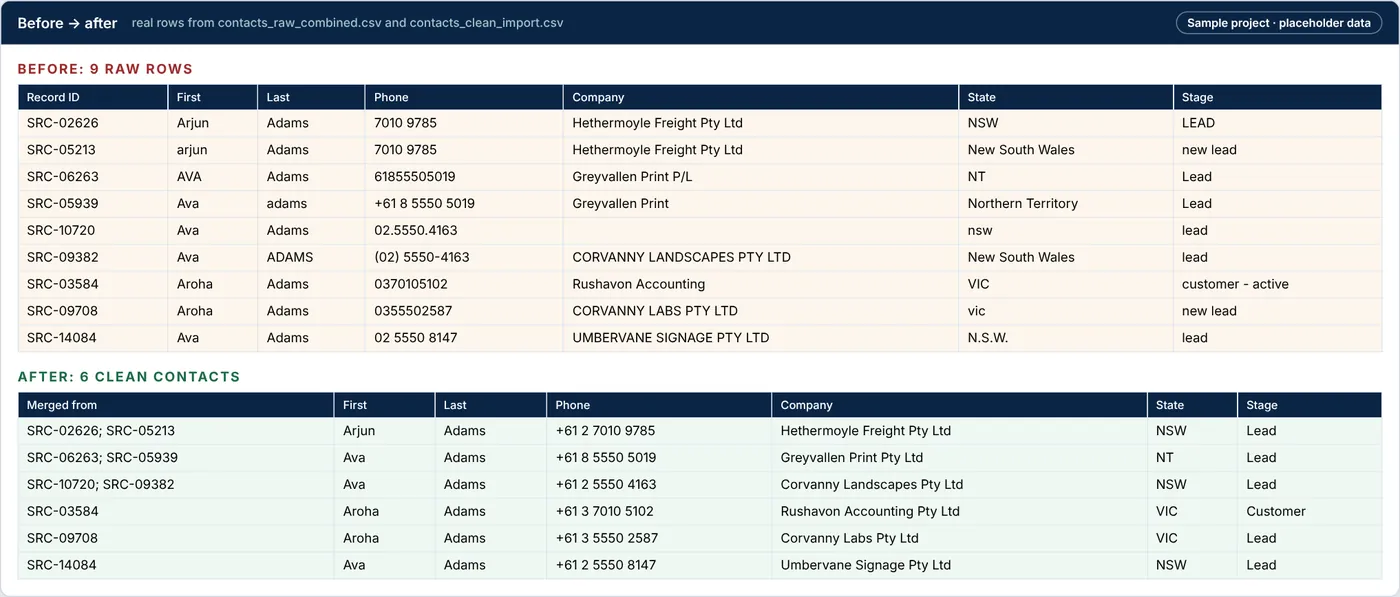Select the SRC-05939 raw record cell
The width and height of the screenshot is (1400, 597).
pos(93,204)
